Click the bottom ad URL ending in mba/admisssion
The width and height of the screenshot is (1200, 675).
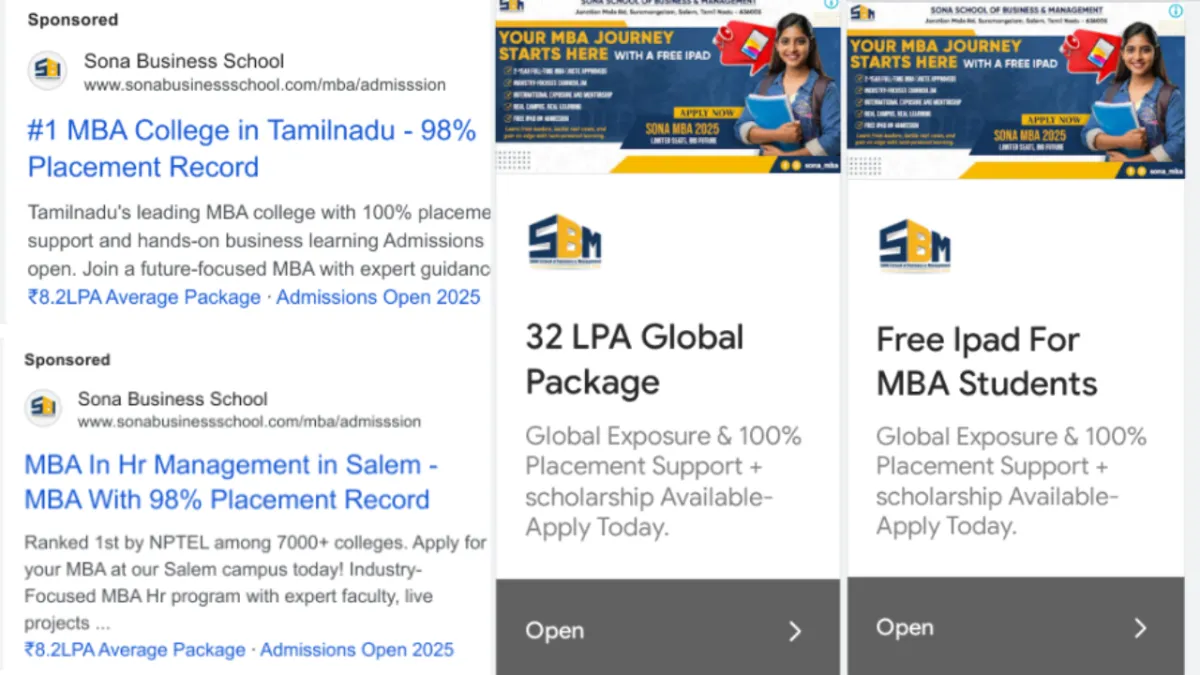point(249,421)
